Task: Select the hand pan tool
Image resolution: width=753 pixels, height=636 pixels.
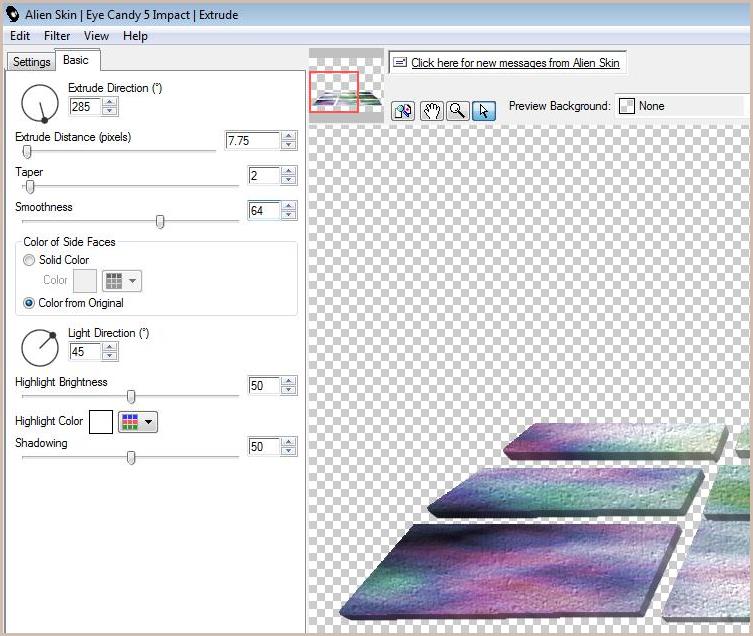Action: tap(431, 111)
